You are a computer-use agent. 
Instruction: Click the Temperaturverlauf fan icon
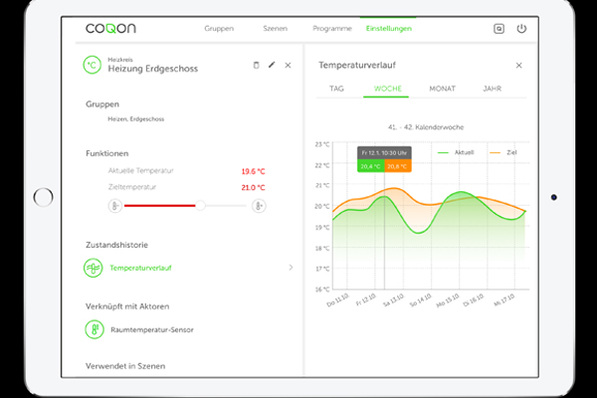pos(93,268)
